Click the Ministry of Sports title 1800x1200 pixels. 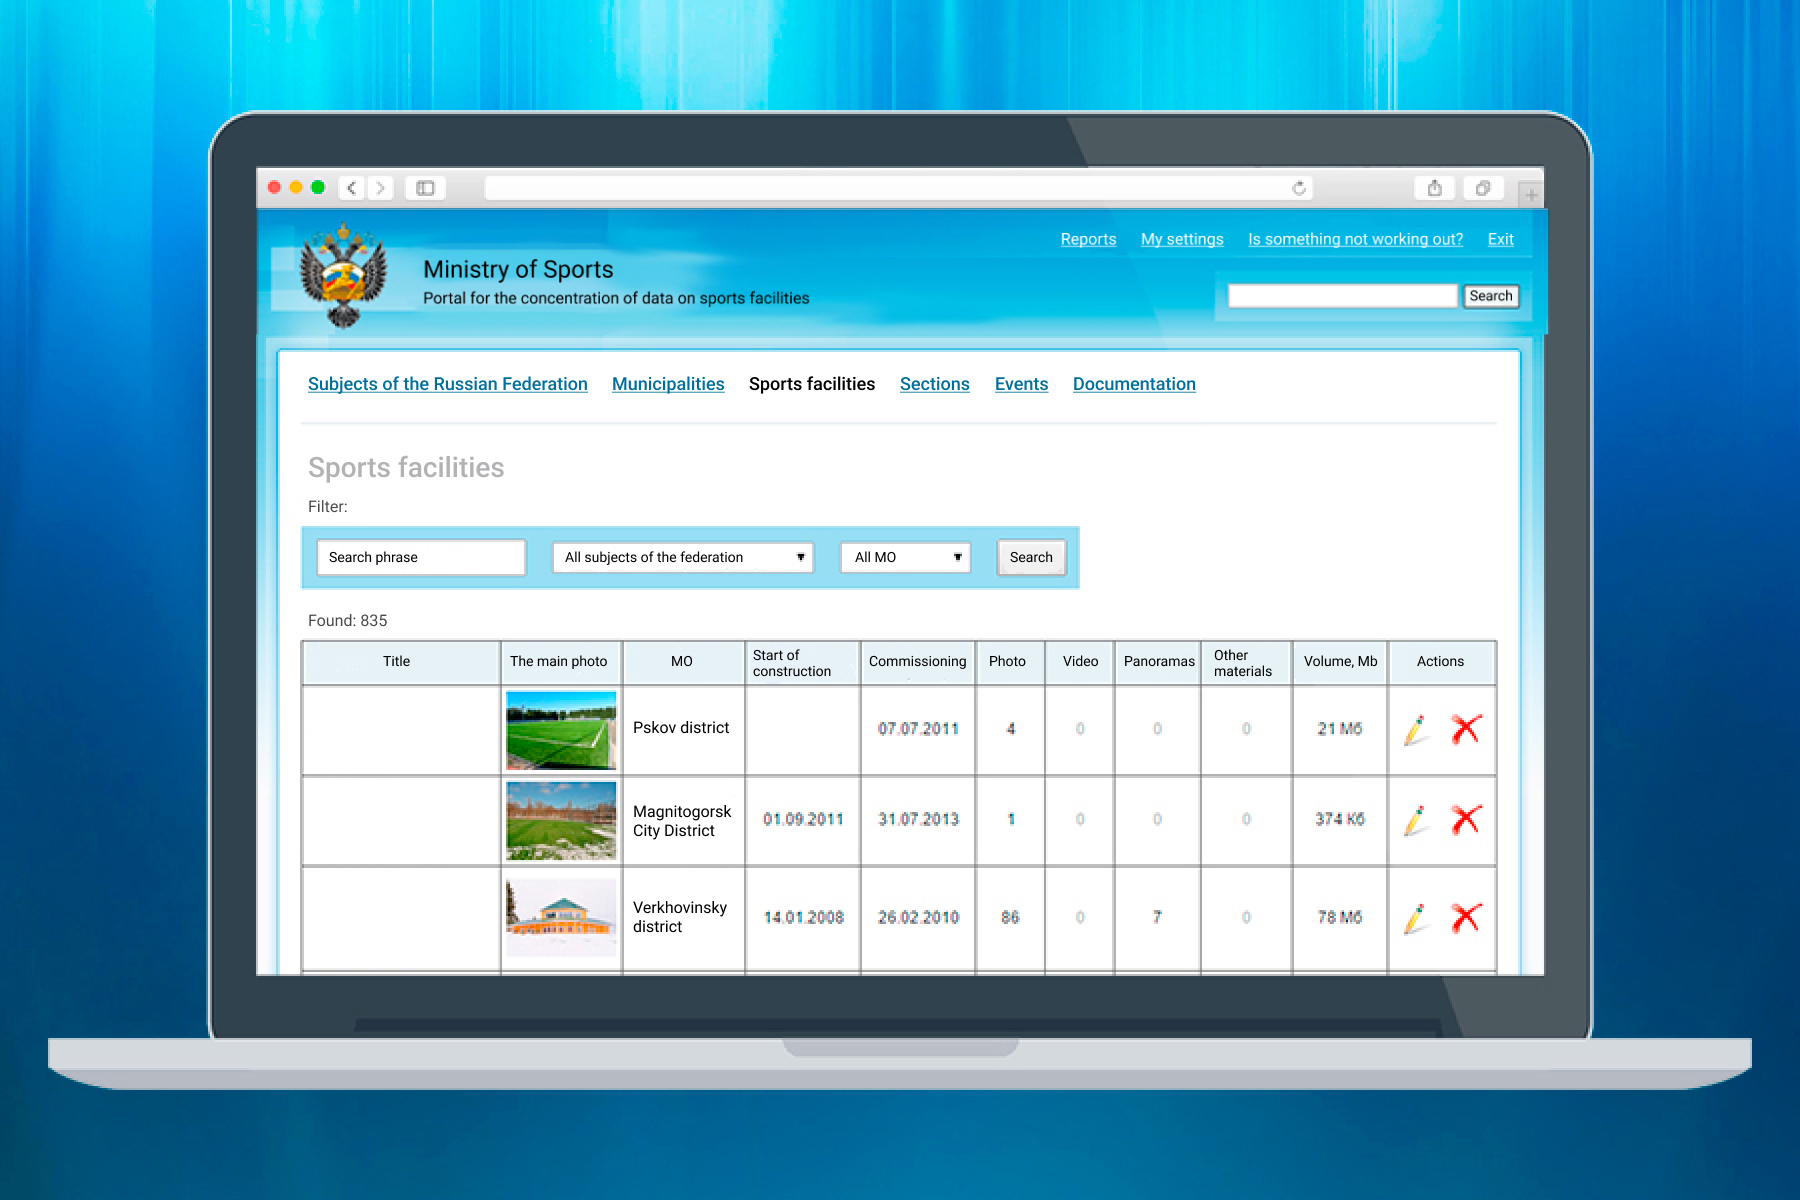[518, 269]
